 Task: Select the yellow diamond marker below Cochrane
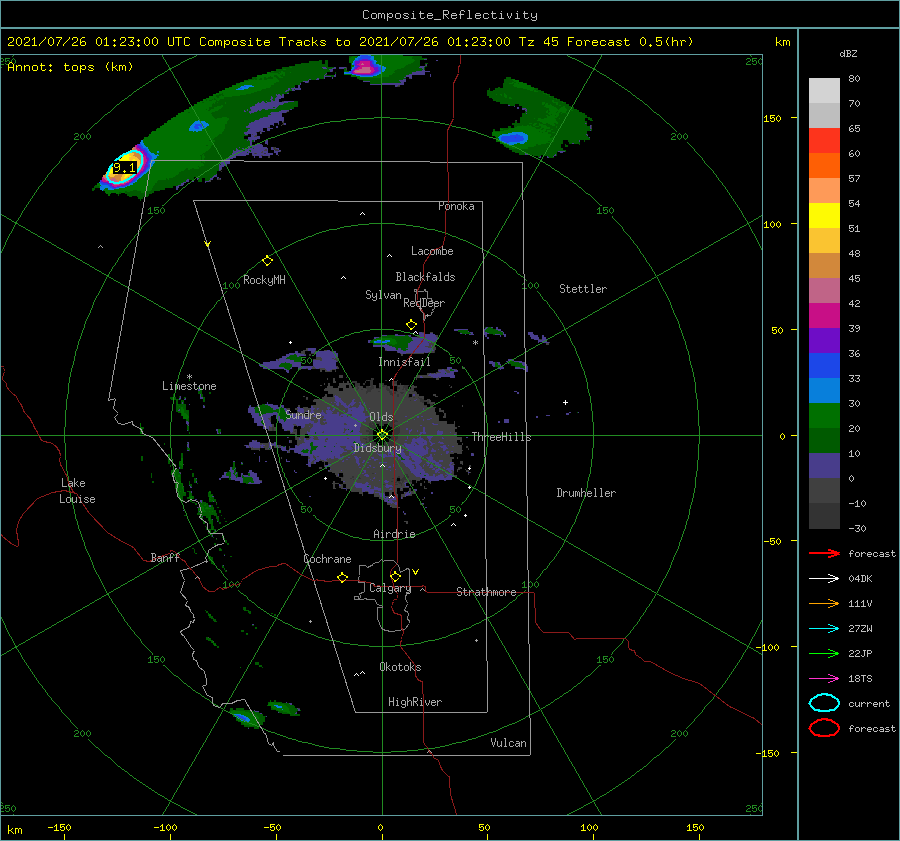[343, 577]
